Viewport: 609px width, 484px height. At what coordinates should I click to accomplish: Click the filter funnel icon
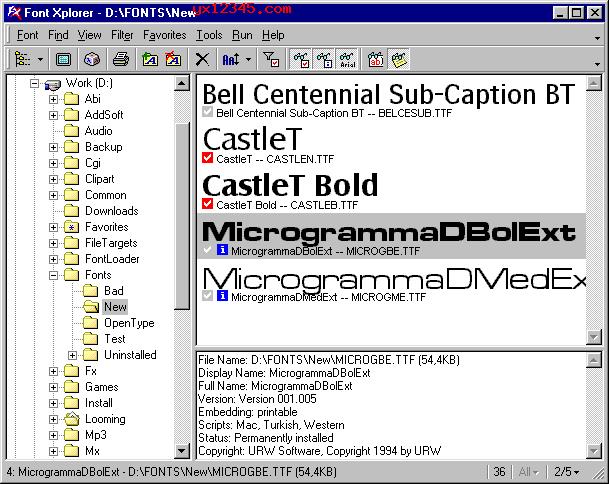pos(271,60)
